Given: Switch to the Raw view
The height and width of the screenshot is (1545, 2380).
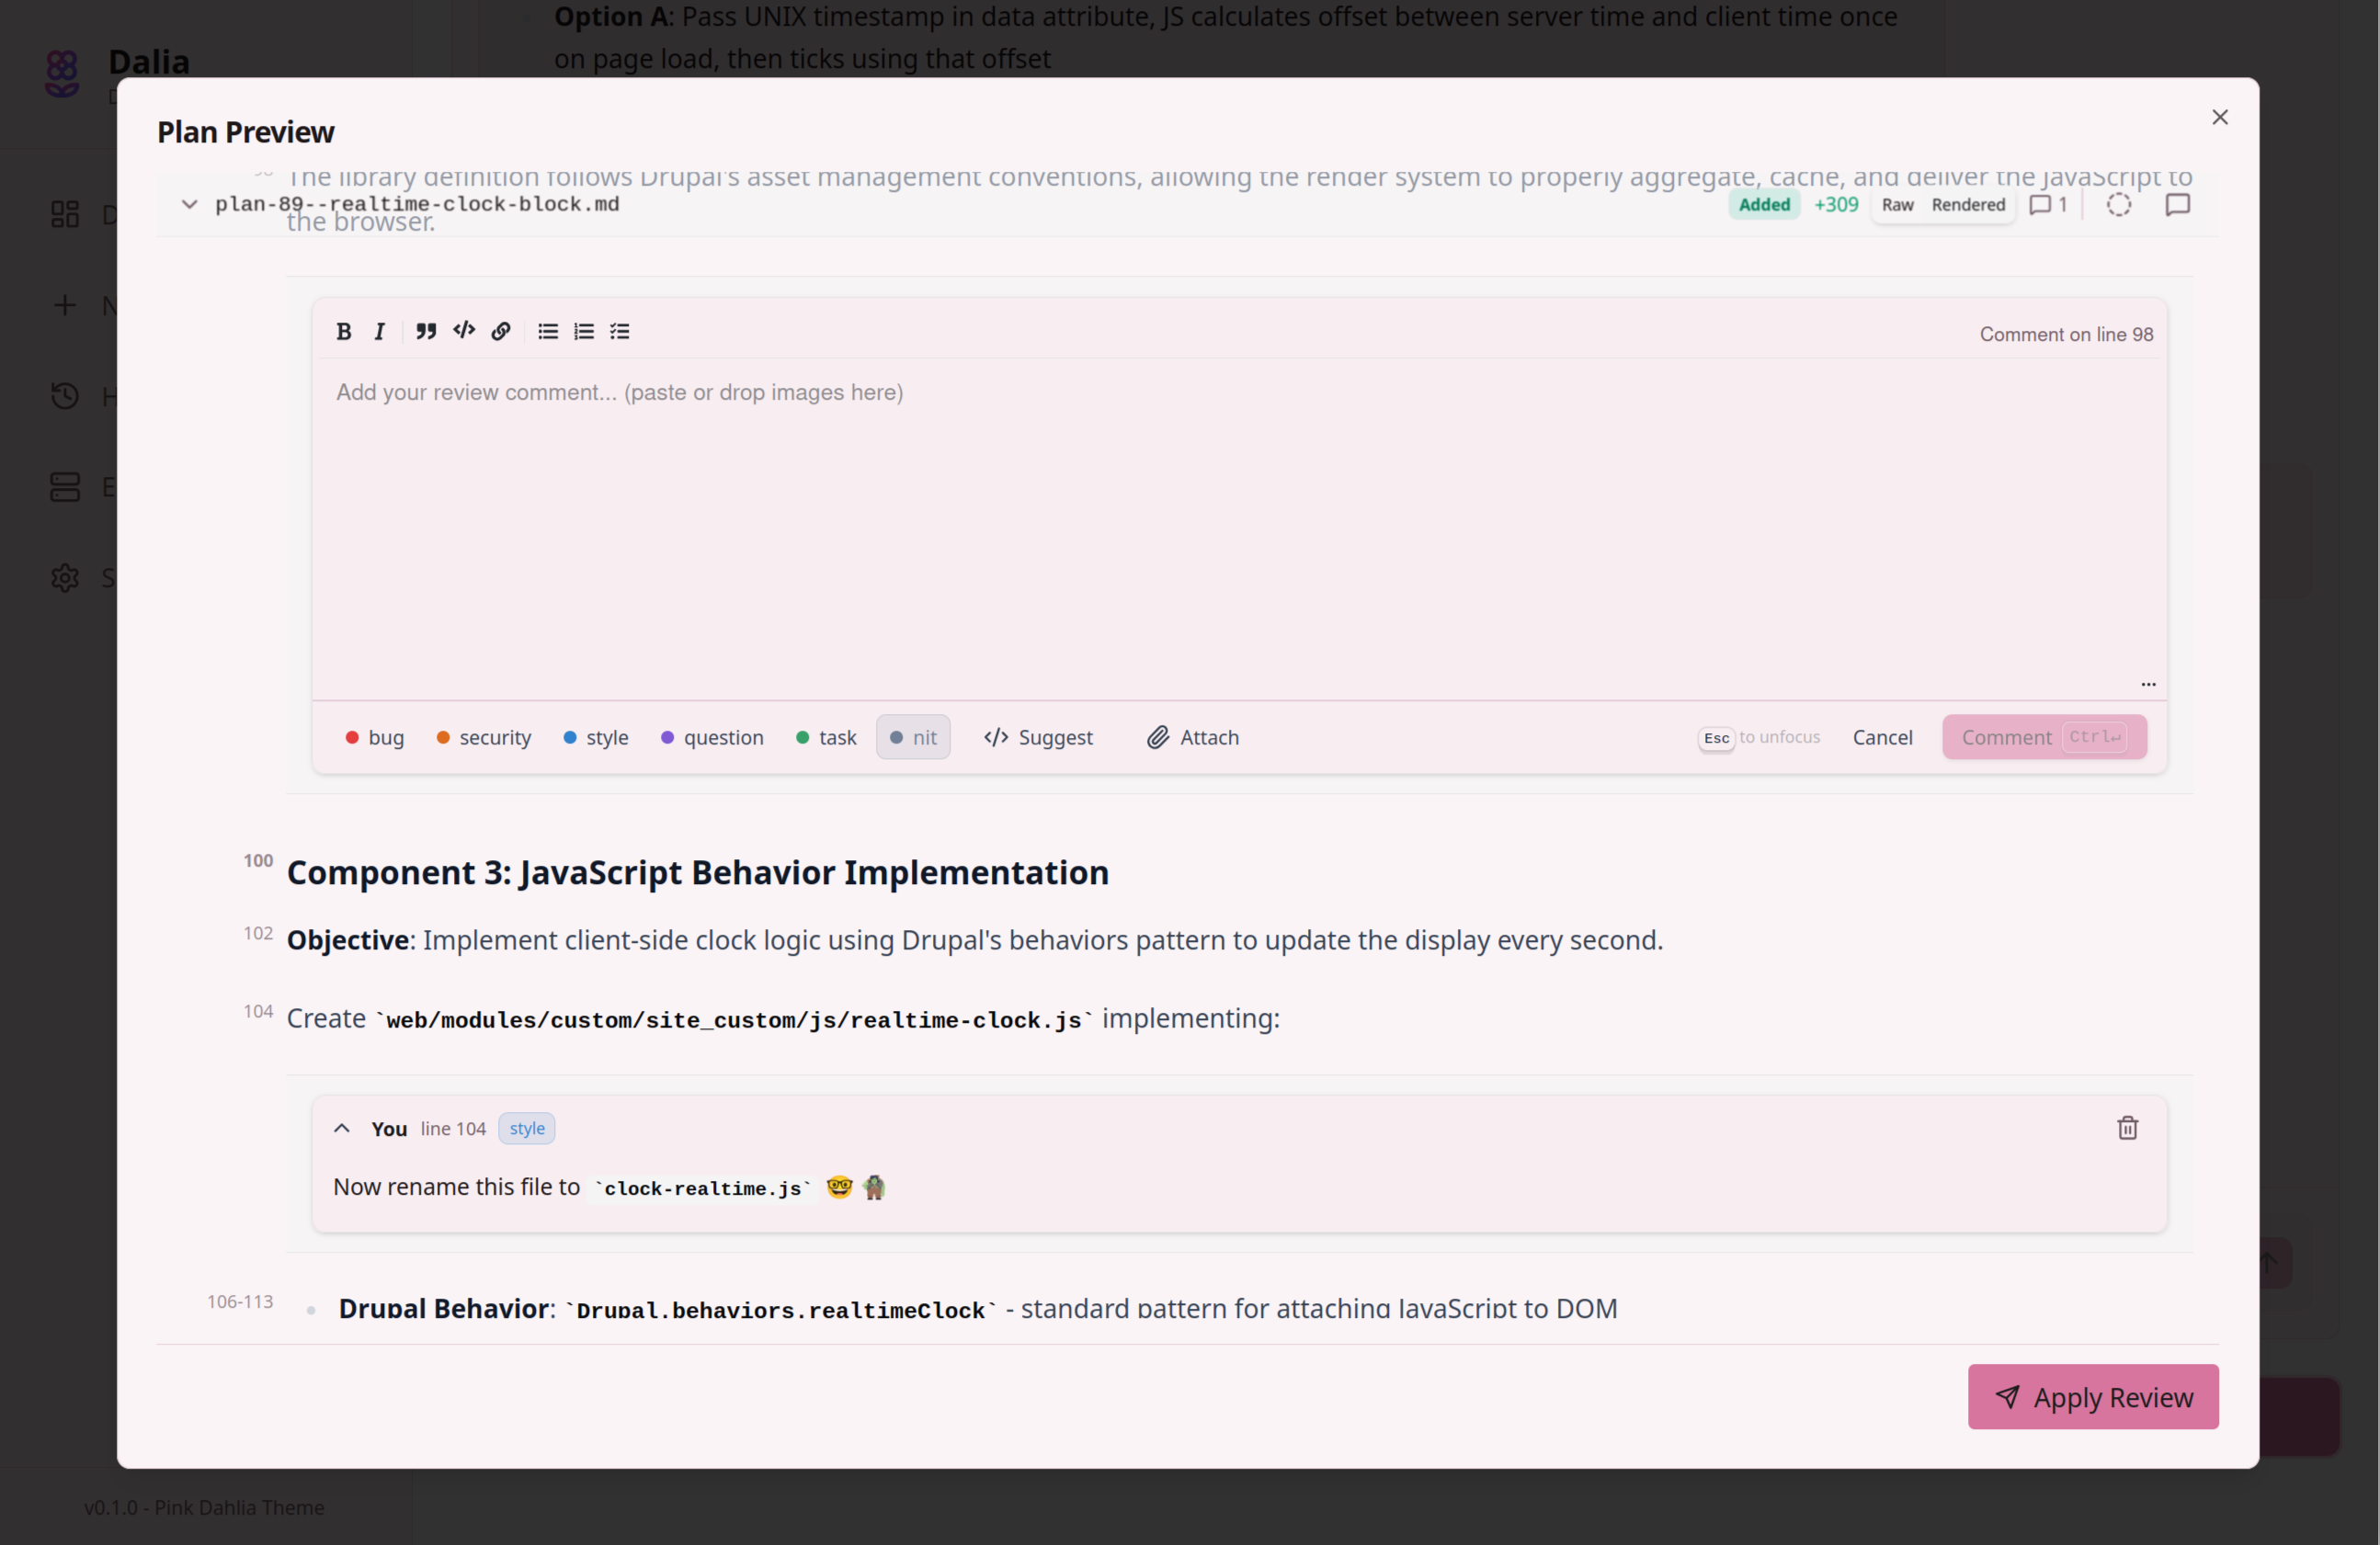Looking at the screenshot, I should 1897,204.
